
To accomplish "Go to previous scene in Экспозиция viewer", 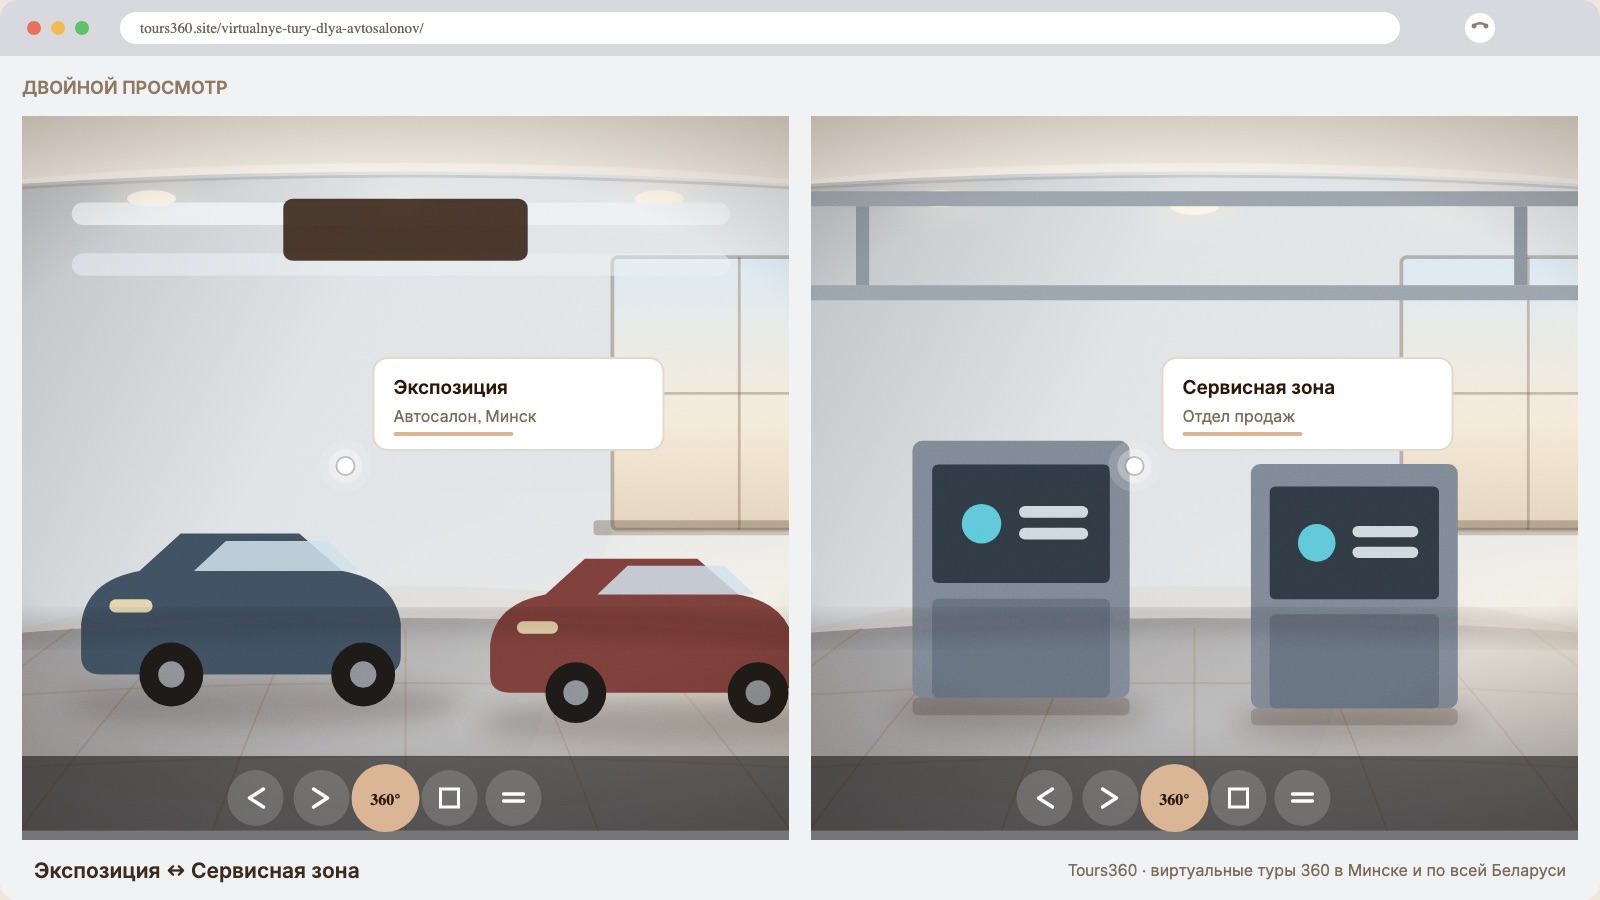I will 256,798.
